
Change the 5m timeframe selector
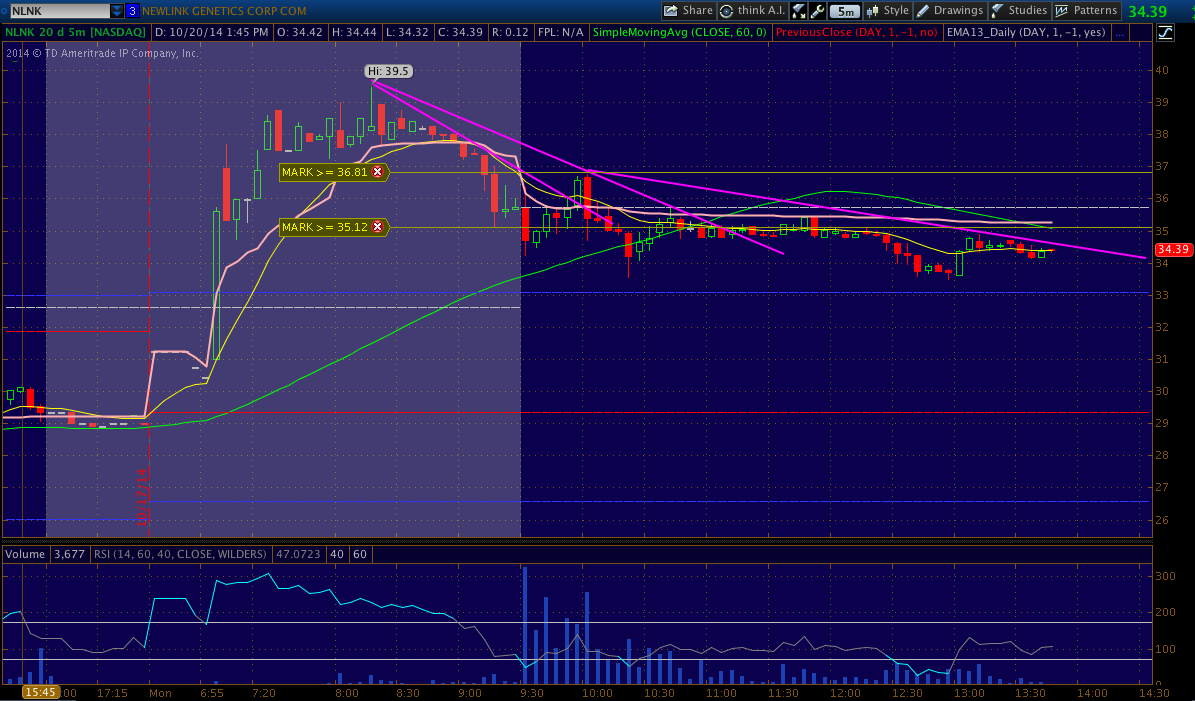[845, 11]
